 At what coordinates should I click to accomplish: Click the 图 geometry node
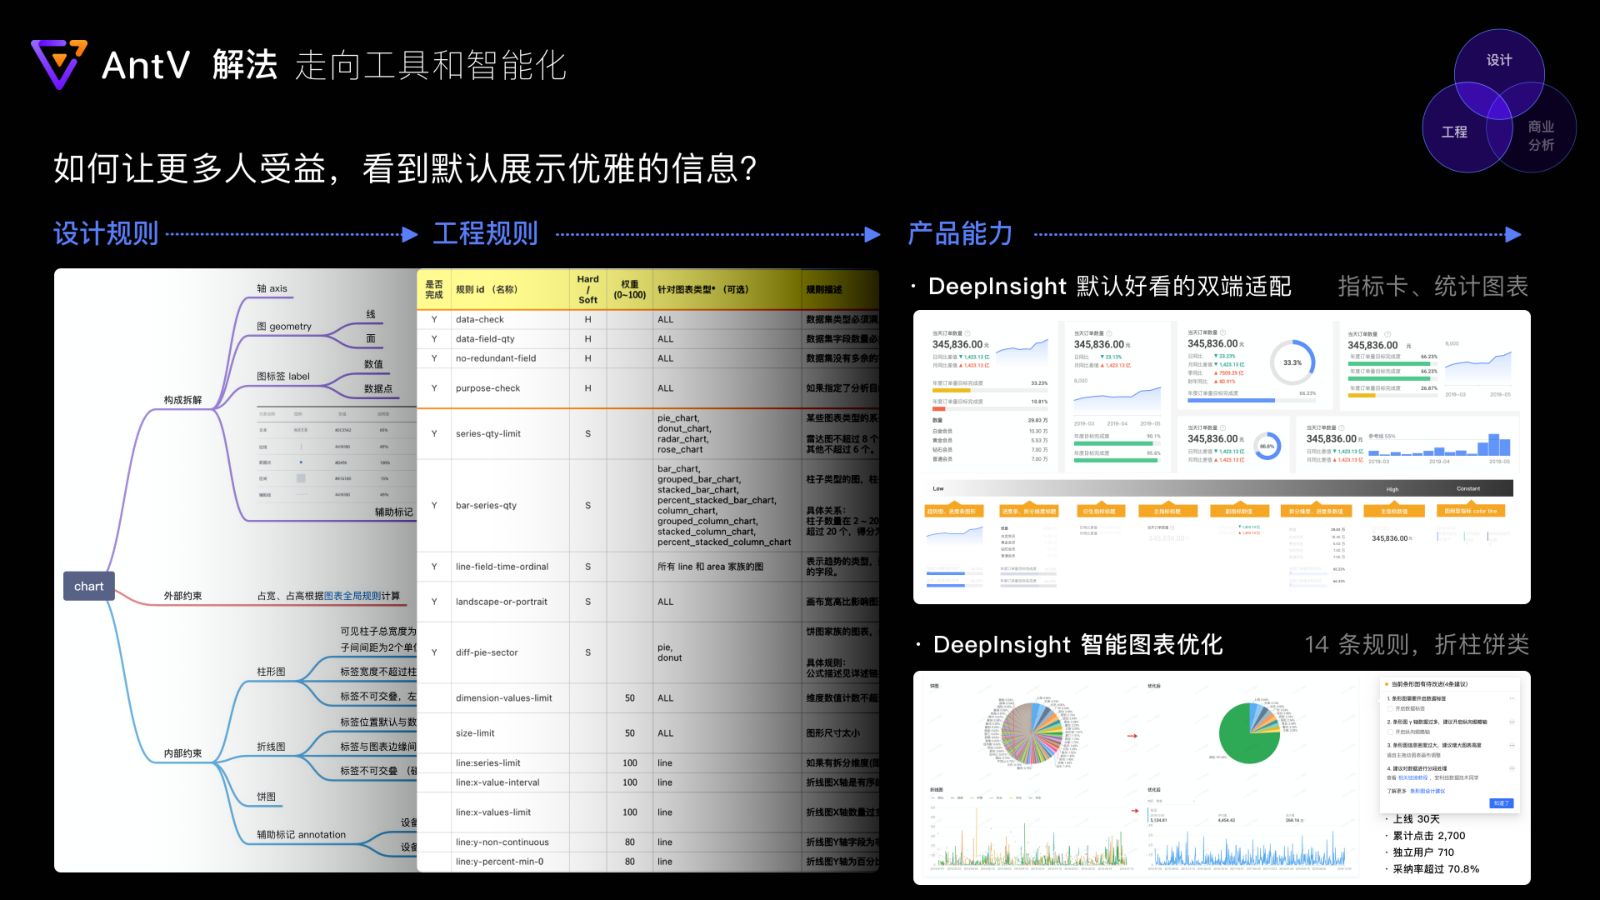(284, 326)
